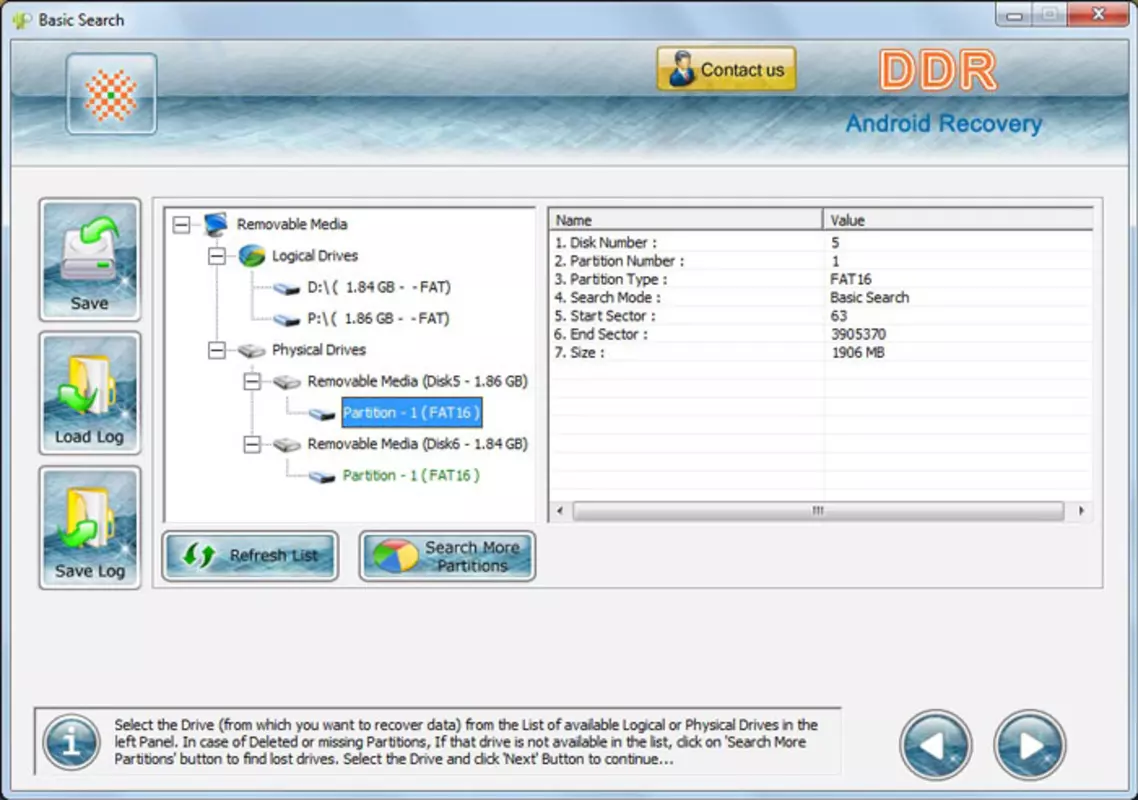Viewport: 1138px width, 800px height.
Task: Collapse the Disk5 Removable Media node
Action: [x=252, y=381]
